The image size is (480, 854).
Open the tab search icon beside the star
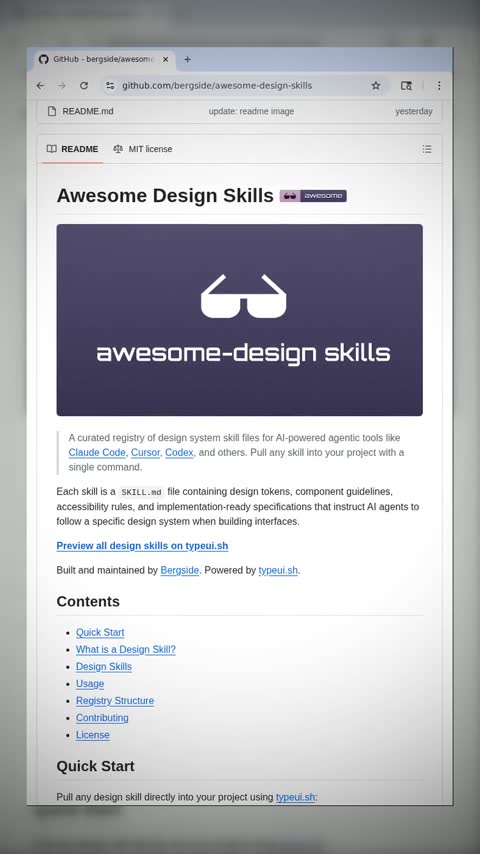pos(406,86)
